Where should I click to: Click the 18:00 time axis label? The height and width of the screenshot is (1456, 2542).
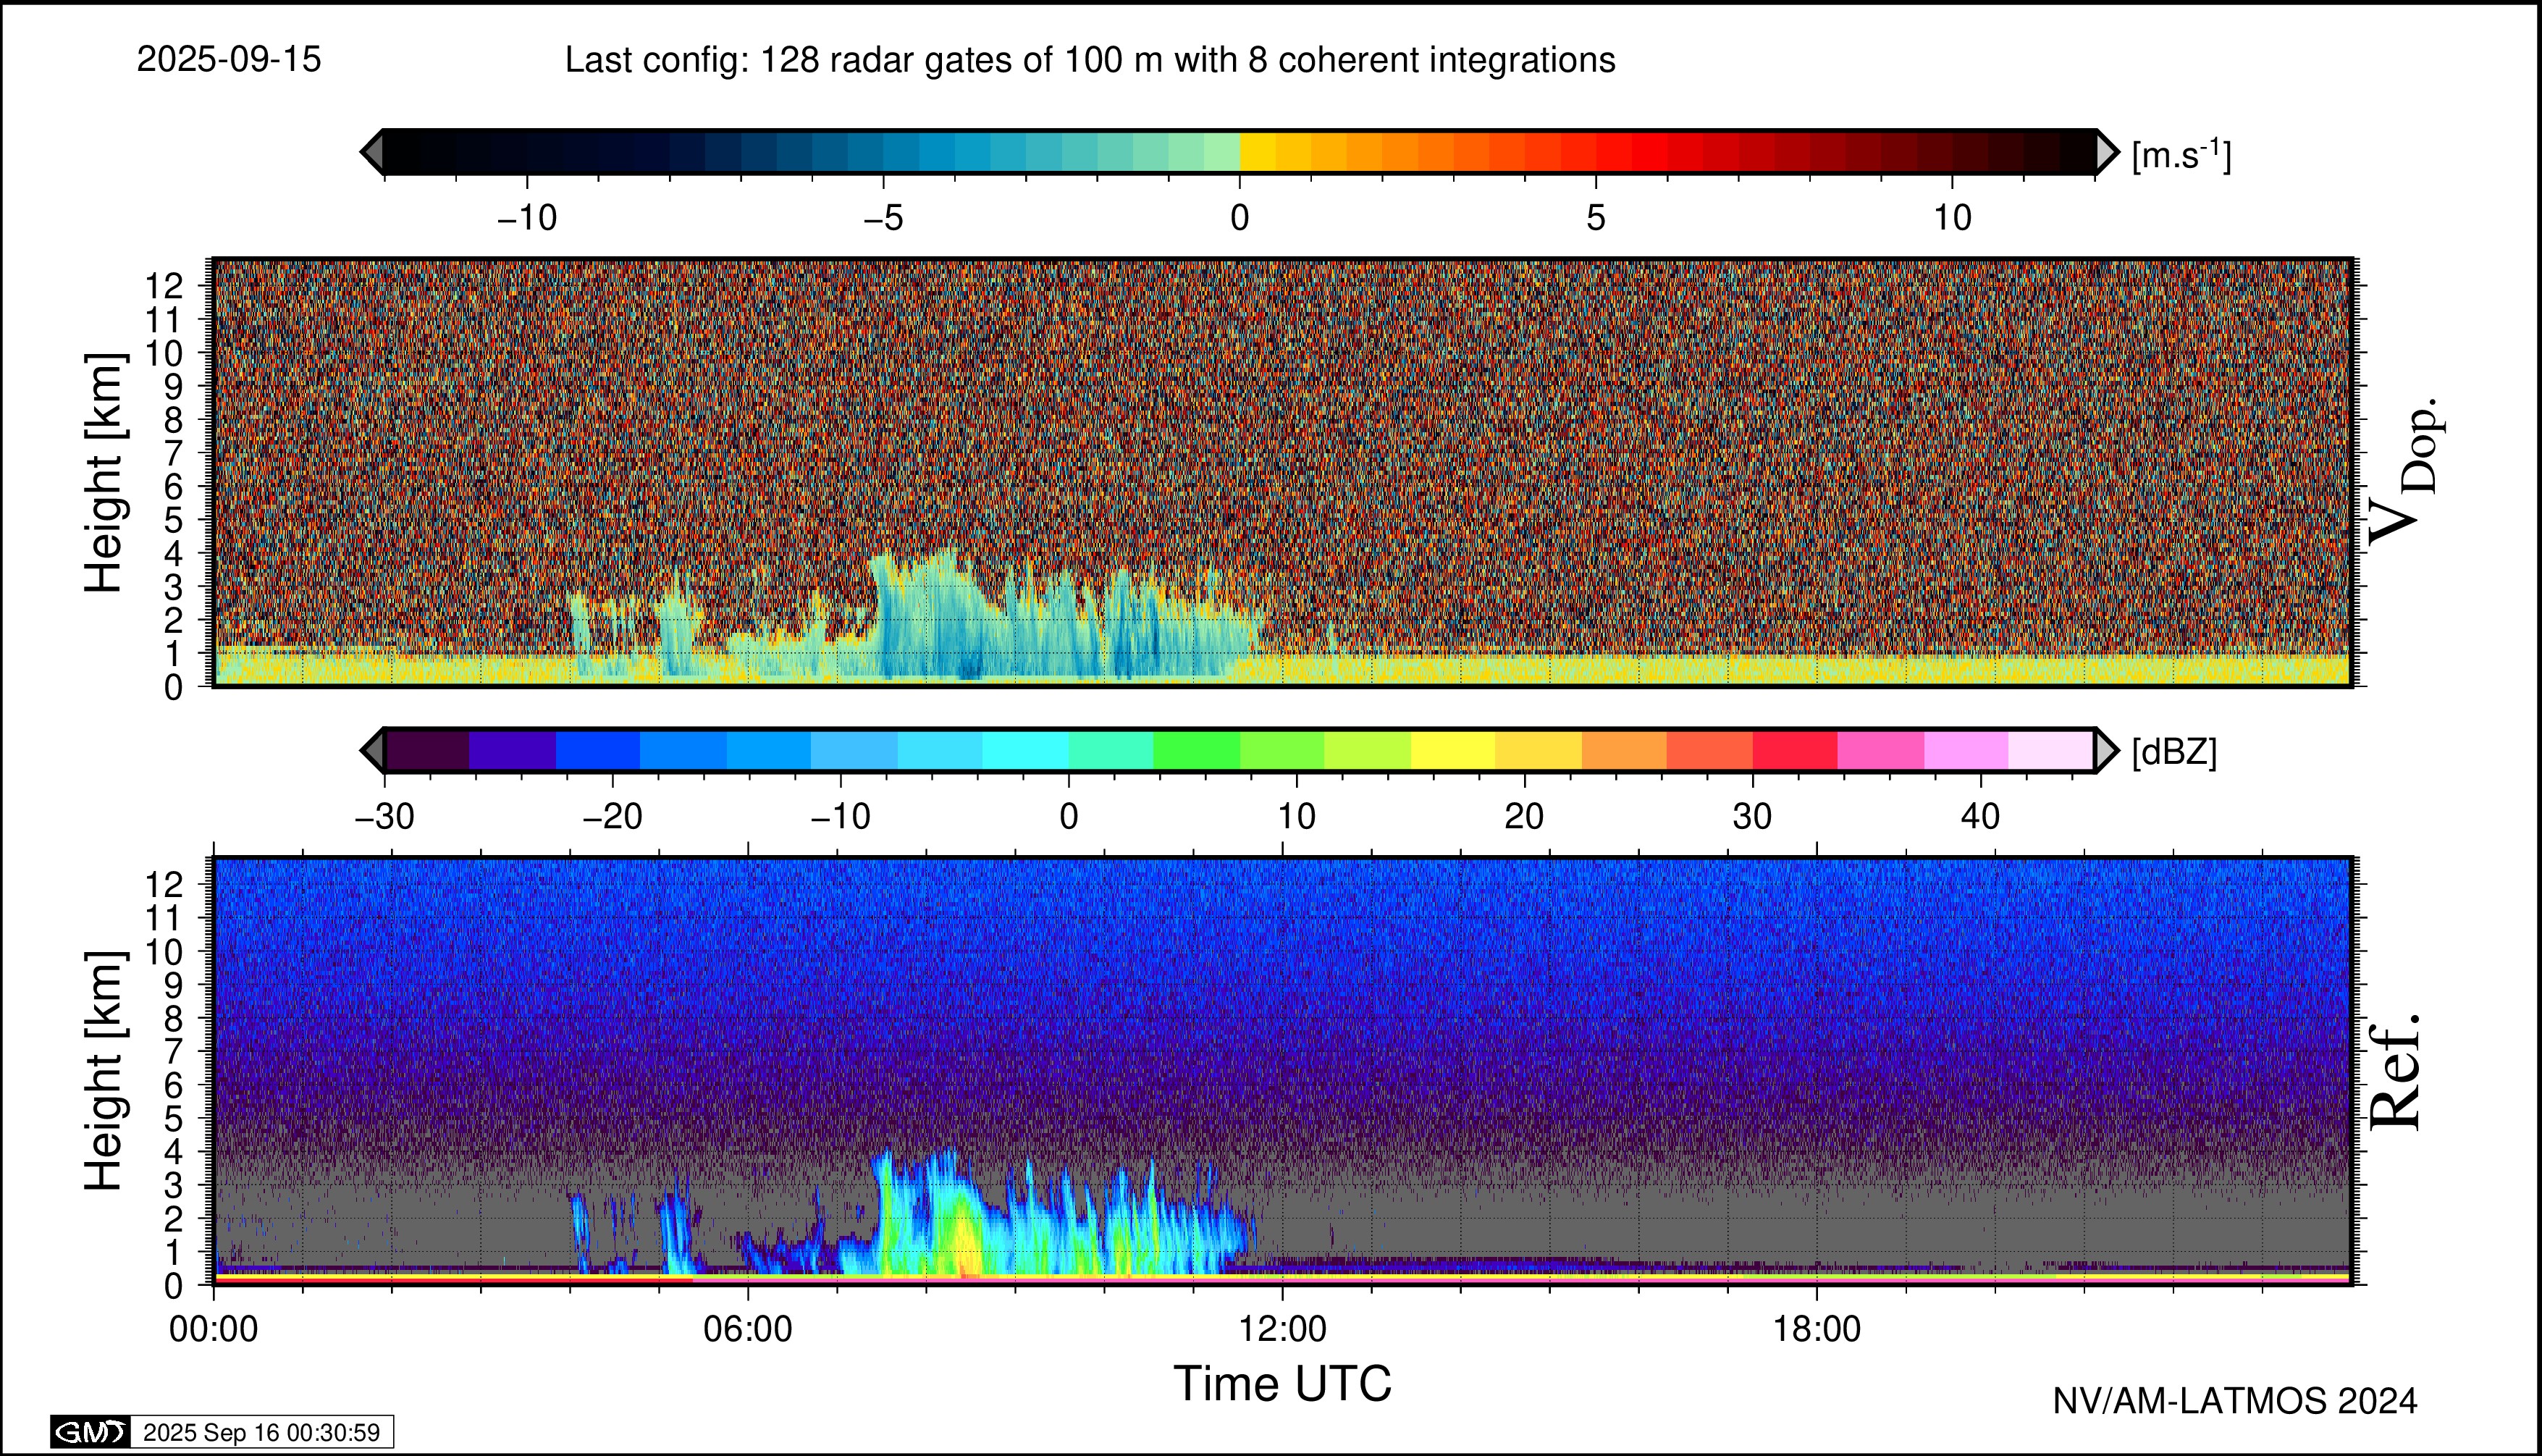click(x=1817, y=1329)
